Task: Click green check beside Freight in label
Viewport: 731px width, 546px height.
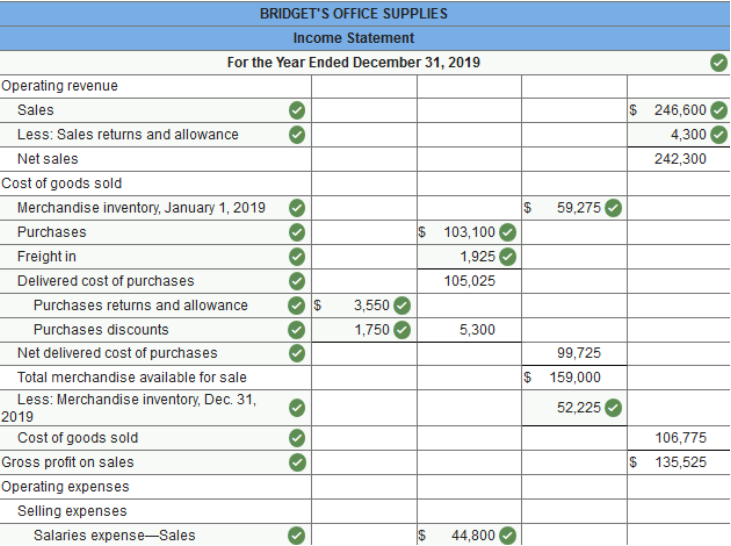Action: coord(297,256)
